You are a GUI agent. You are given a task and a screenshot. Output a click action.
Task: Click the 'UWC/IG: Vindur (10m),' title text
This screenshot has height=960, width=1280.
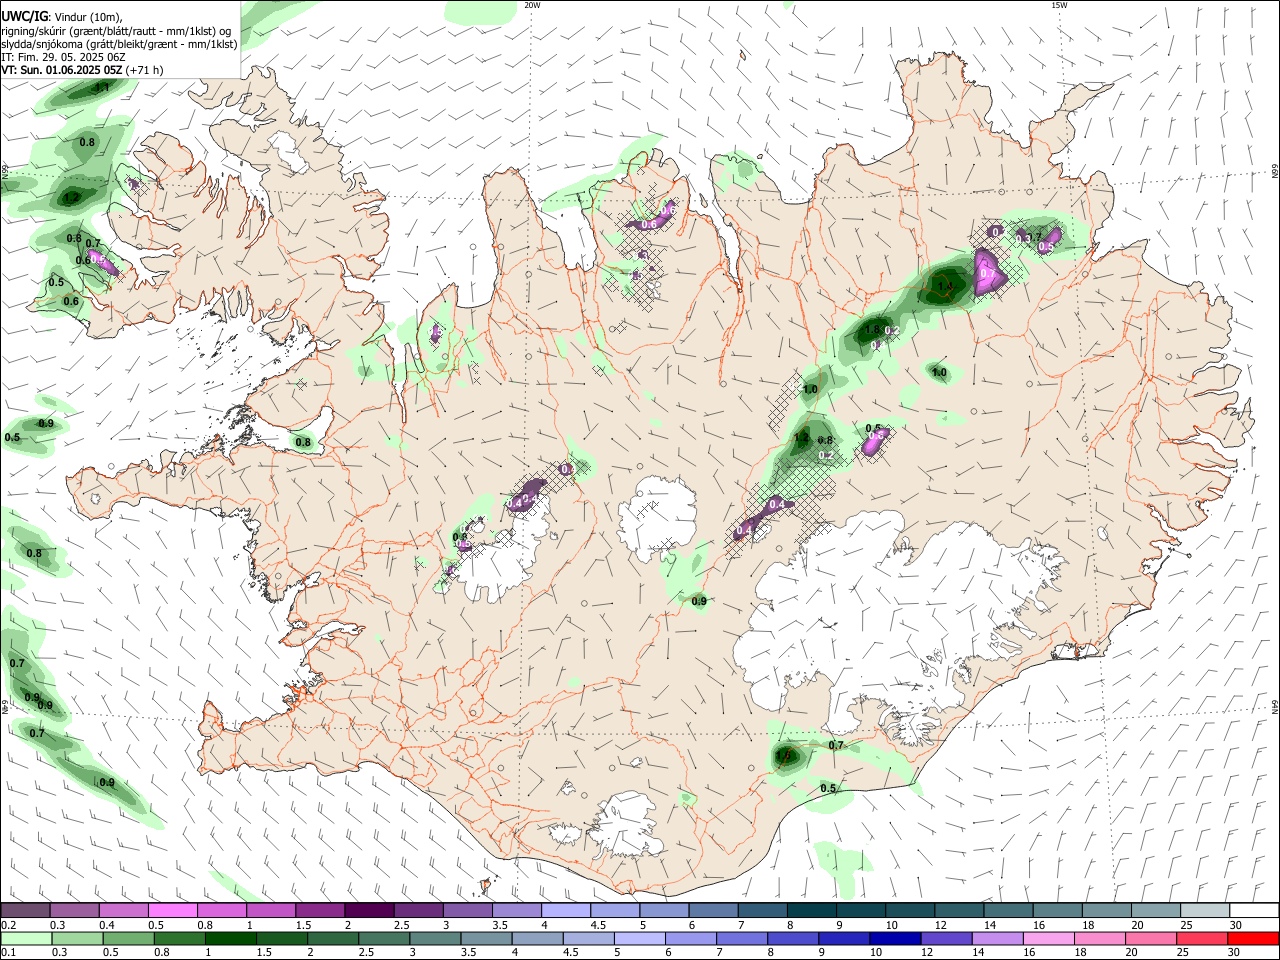(62, 16)
